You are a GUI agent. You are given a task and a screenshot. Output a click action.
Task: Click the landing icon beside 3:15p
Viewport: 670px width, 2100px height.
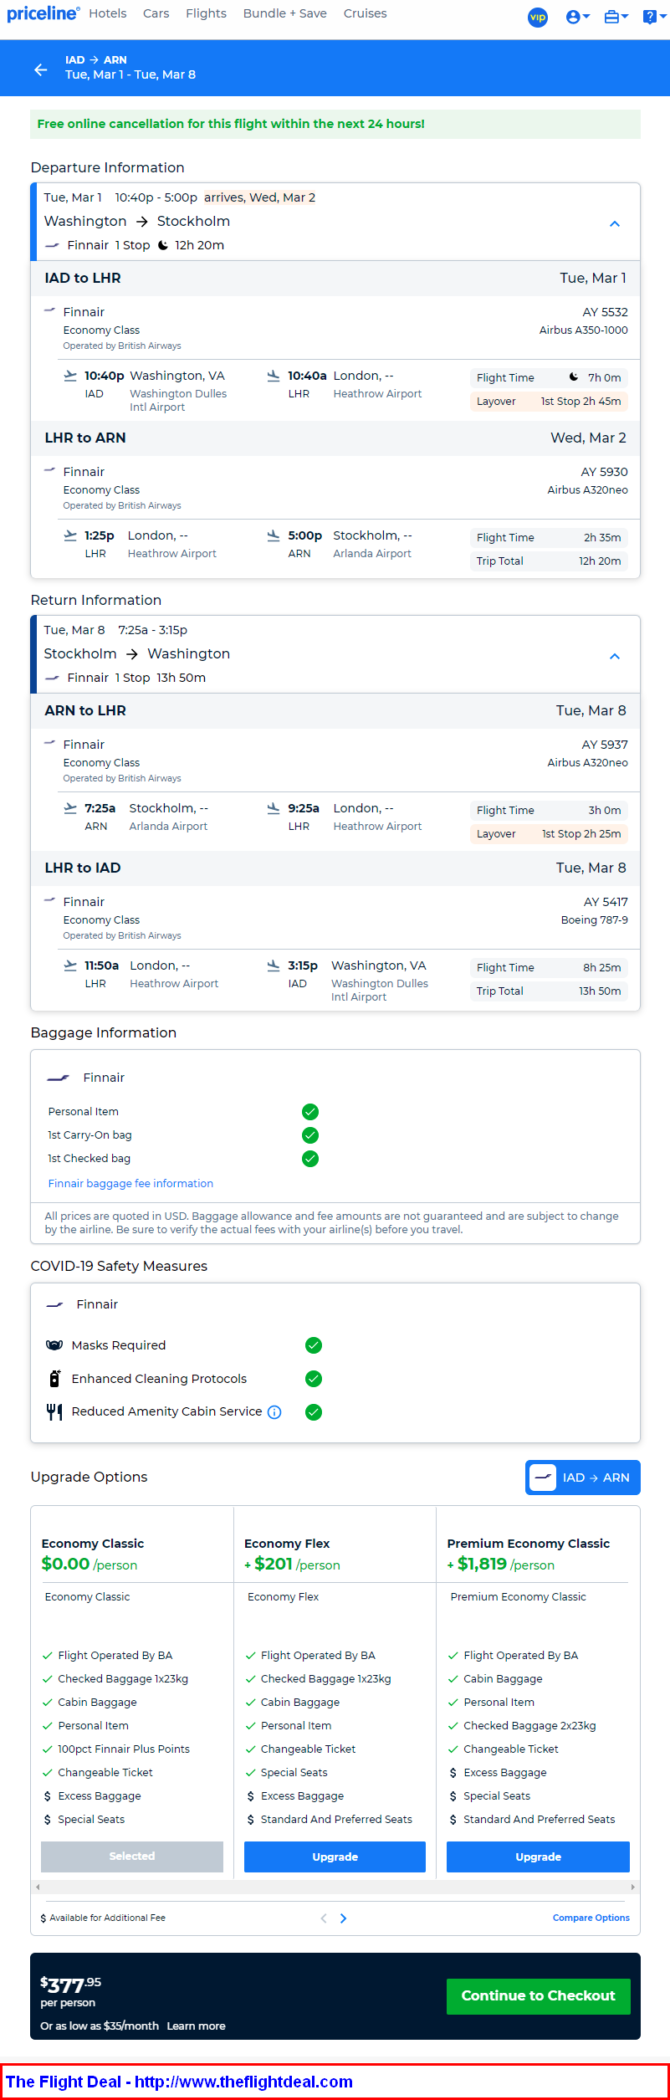pos(273,966)
